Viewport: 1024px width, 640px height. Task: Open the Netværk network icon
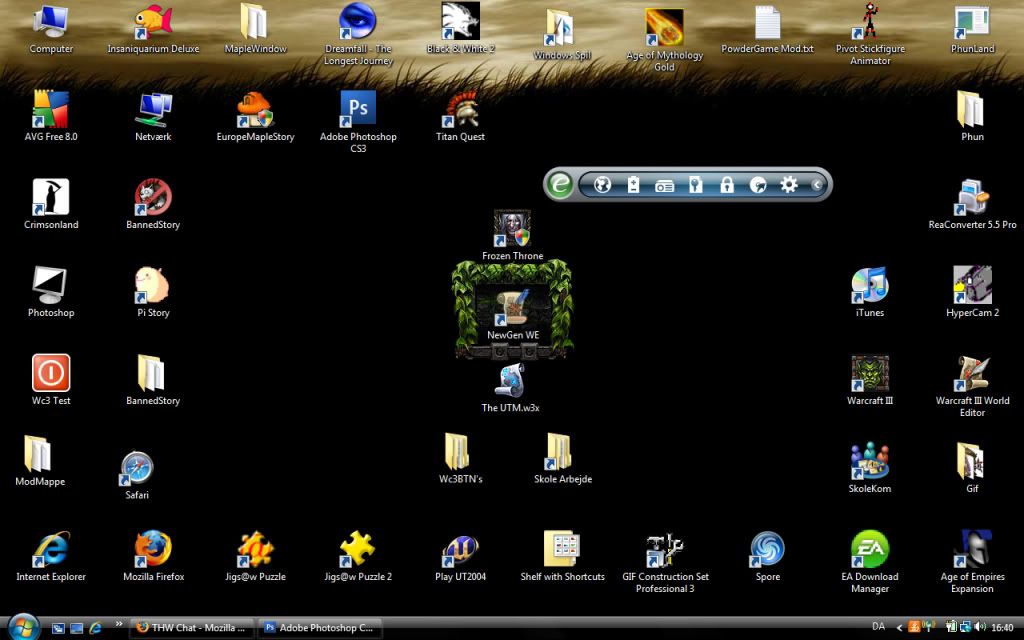(x=153, y=117)
